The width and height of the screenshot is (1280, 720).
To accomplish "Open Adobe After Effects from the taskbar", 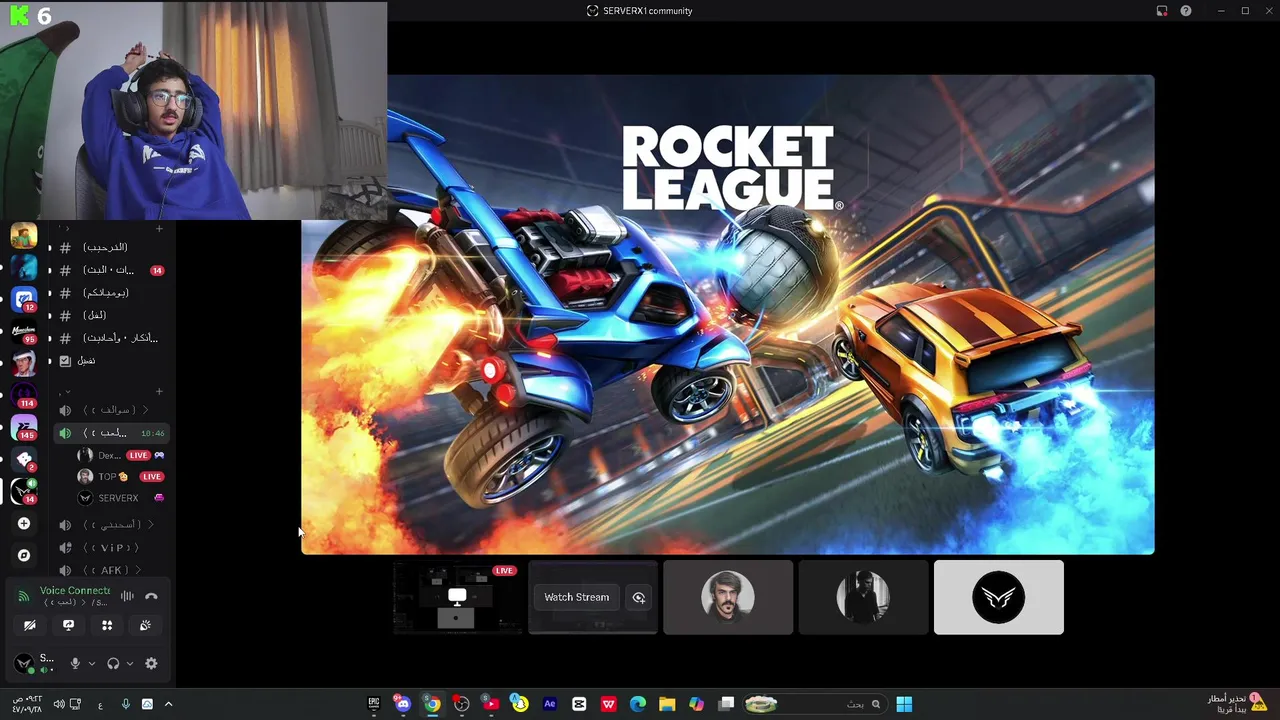I will (x=549, y=704).
